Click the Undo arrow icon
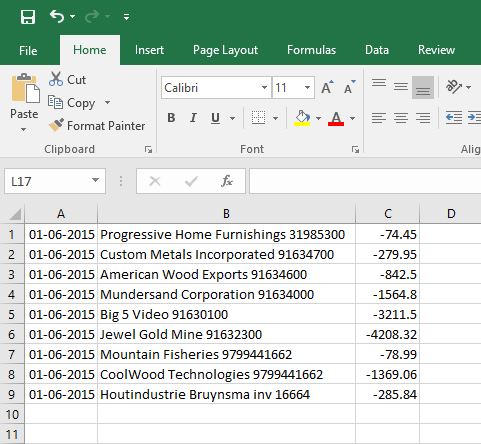481x444 pixels. (57, 16)
